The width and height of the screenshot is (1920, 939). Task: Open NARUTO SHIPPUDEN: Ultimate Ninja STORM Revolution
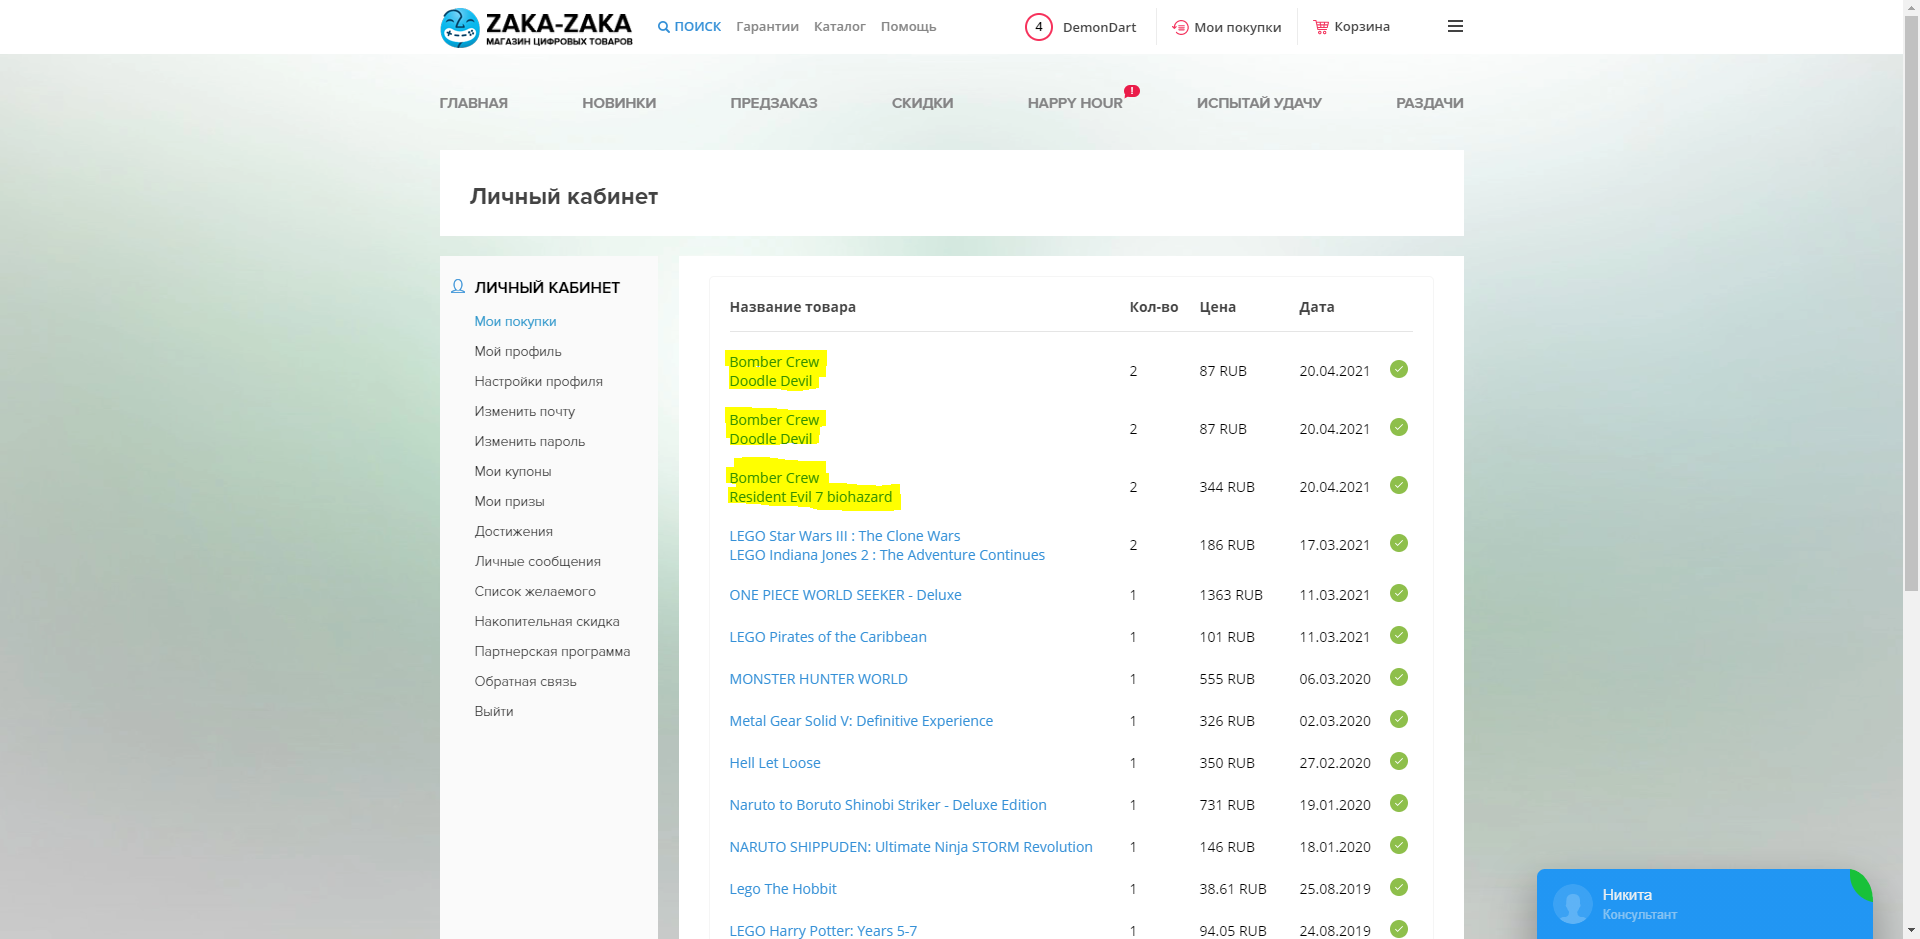tap(911, 847)
